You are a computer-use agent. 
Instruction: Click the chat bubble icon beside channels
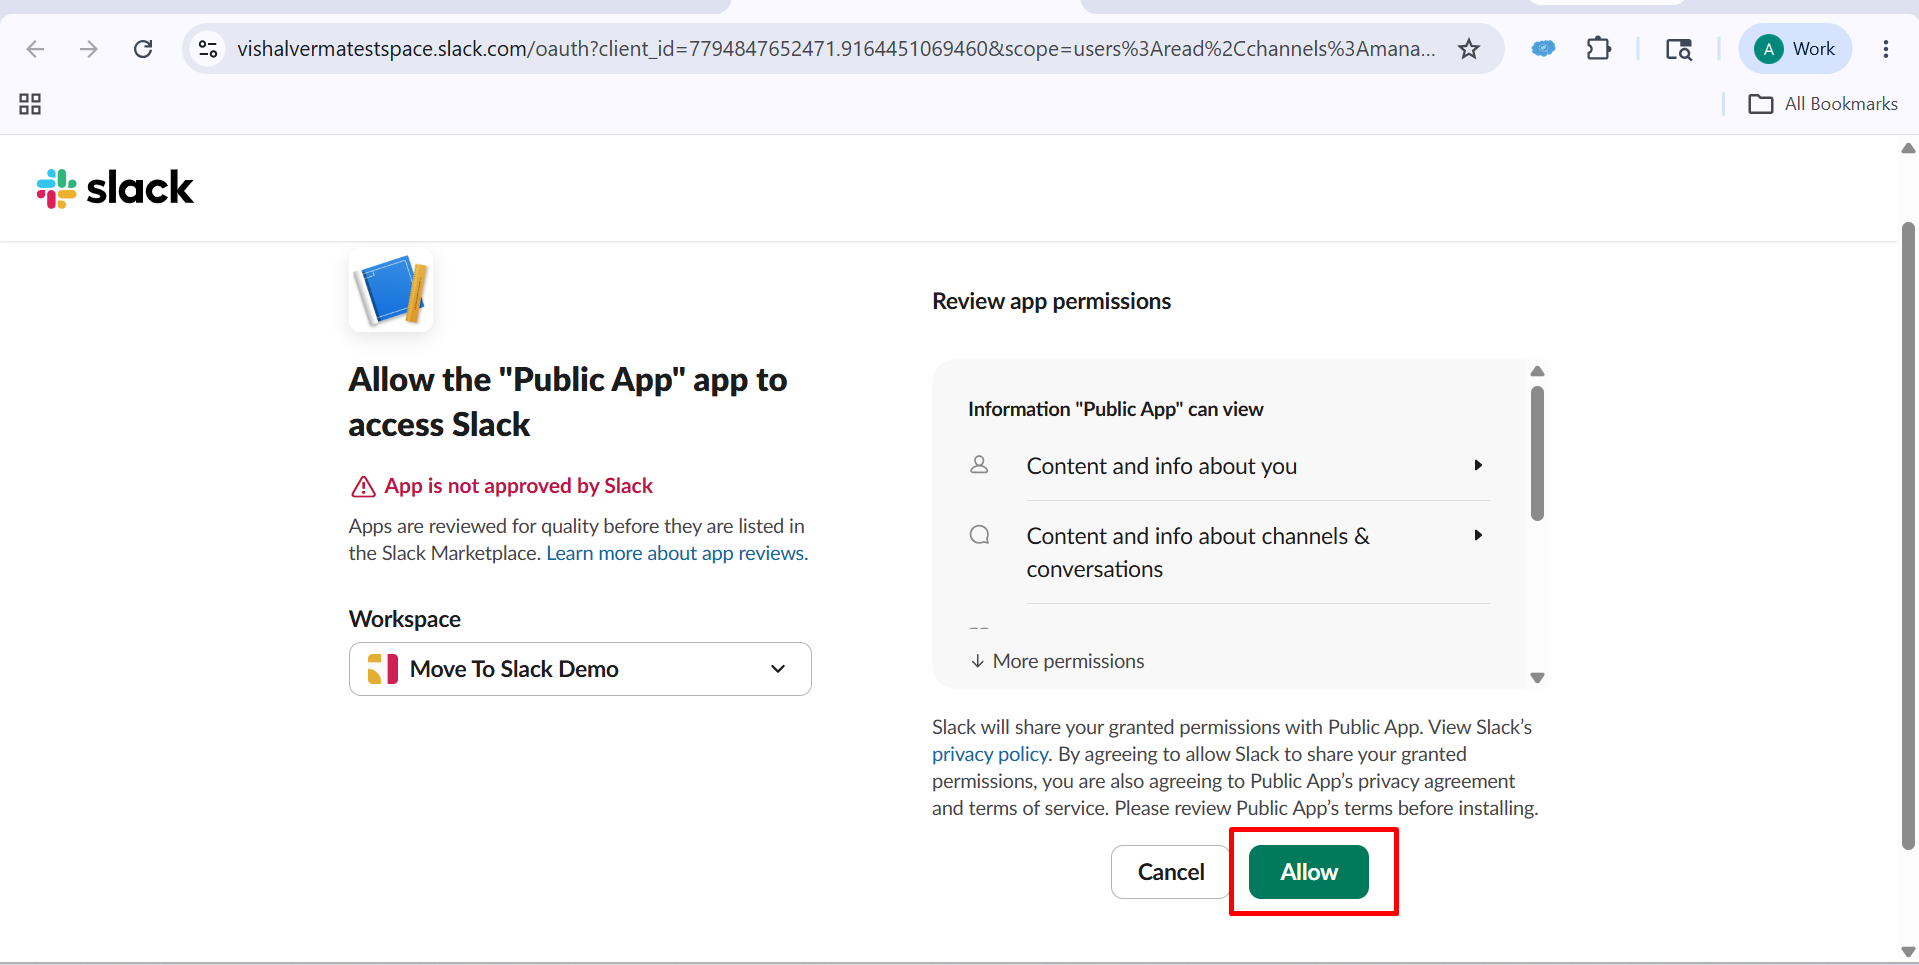point(979,535)
